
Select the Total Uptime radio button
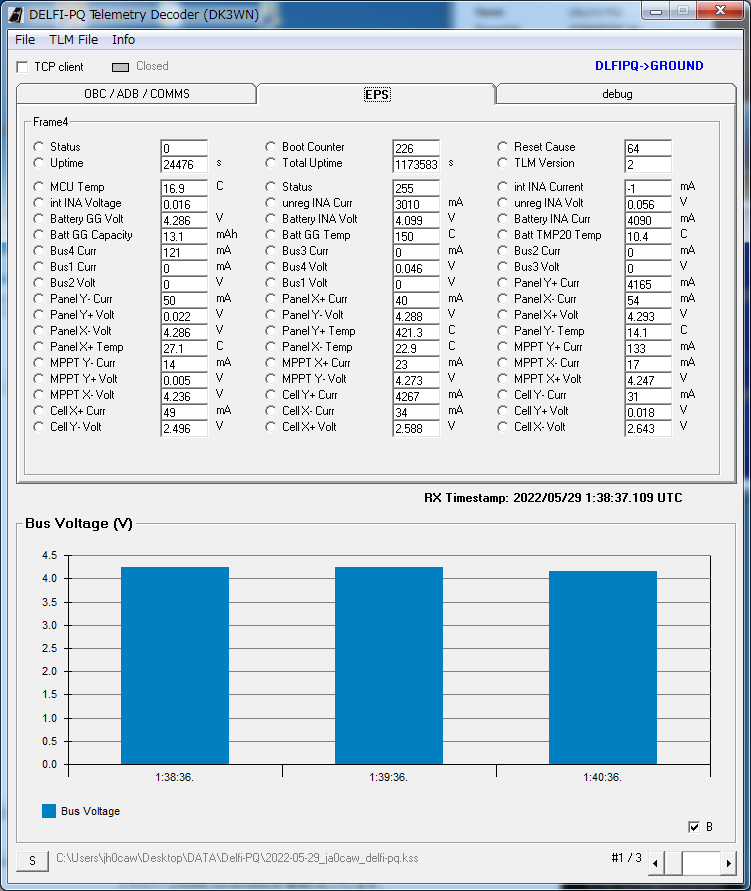click(x=270, y=163)
